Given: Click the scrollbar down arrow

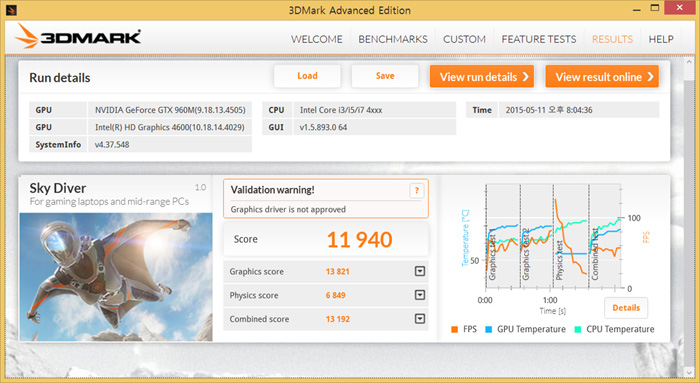Looking at the screenshot, I should [688, 372].
